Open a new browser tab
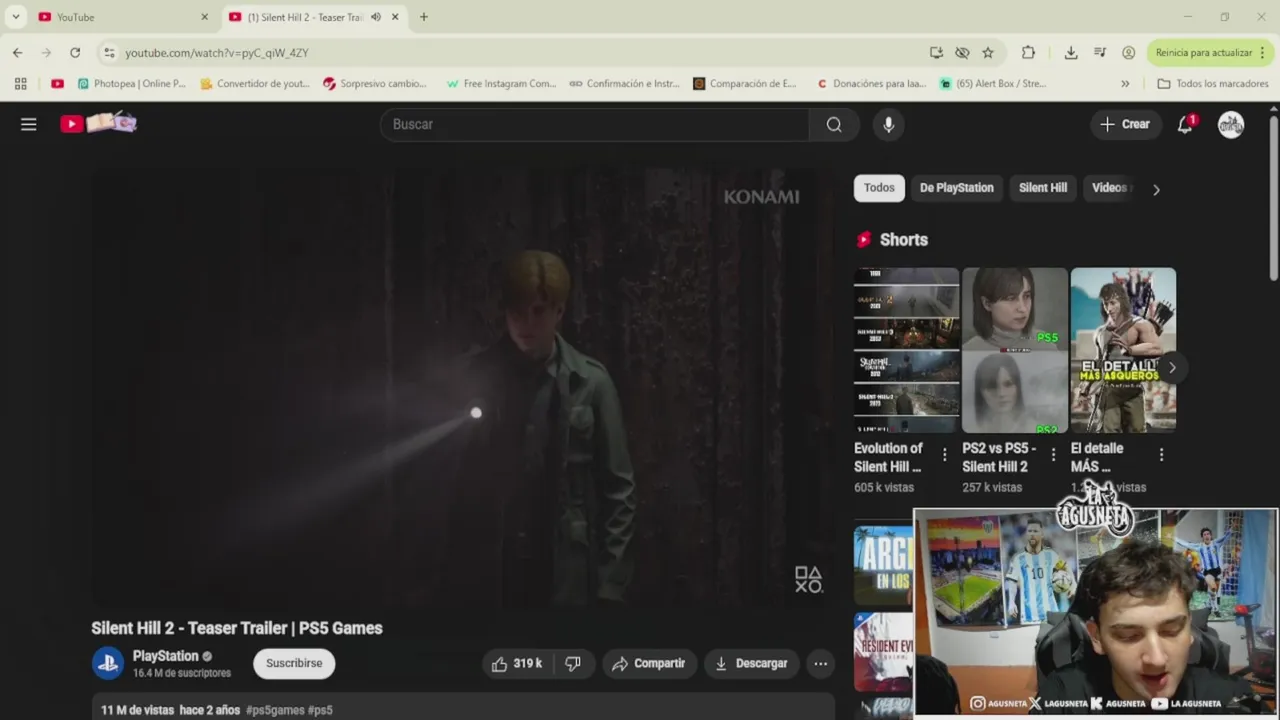1280x720 pixels. click(424, 17)
